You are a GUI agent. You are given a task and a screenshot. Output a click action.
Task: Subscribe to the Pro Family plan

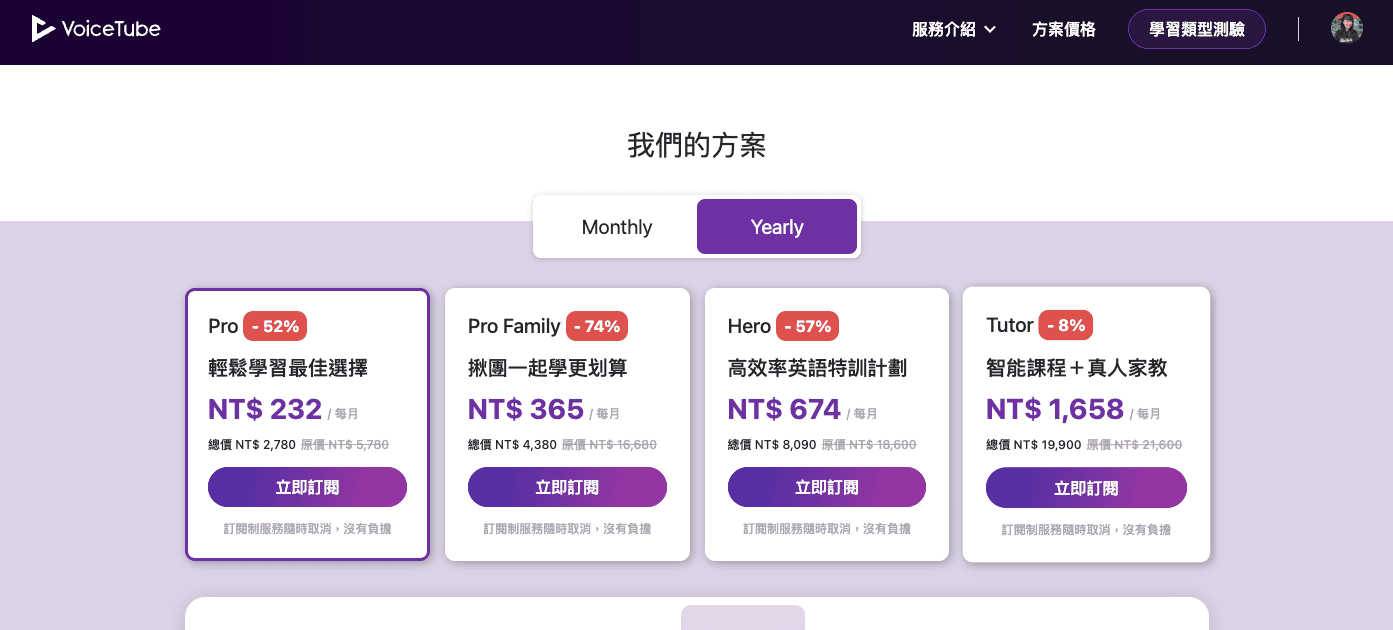click(x=567, y=487)
